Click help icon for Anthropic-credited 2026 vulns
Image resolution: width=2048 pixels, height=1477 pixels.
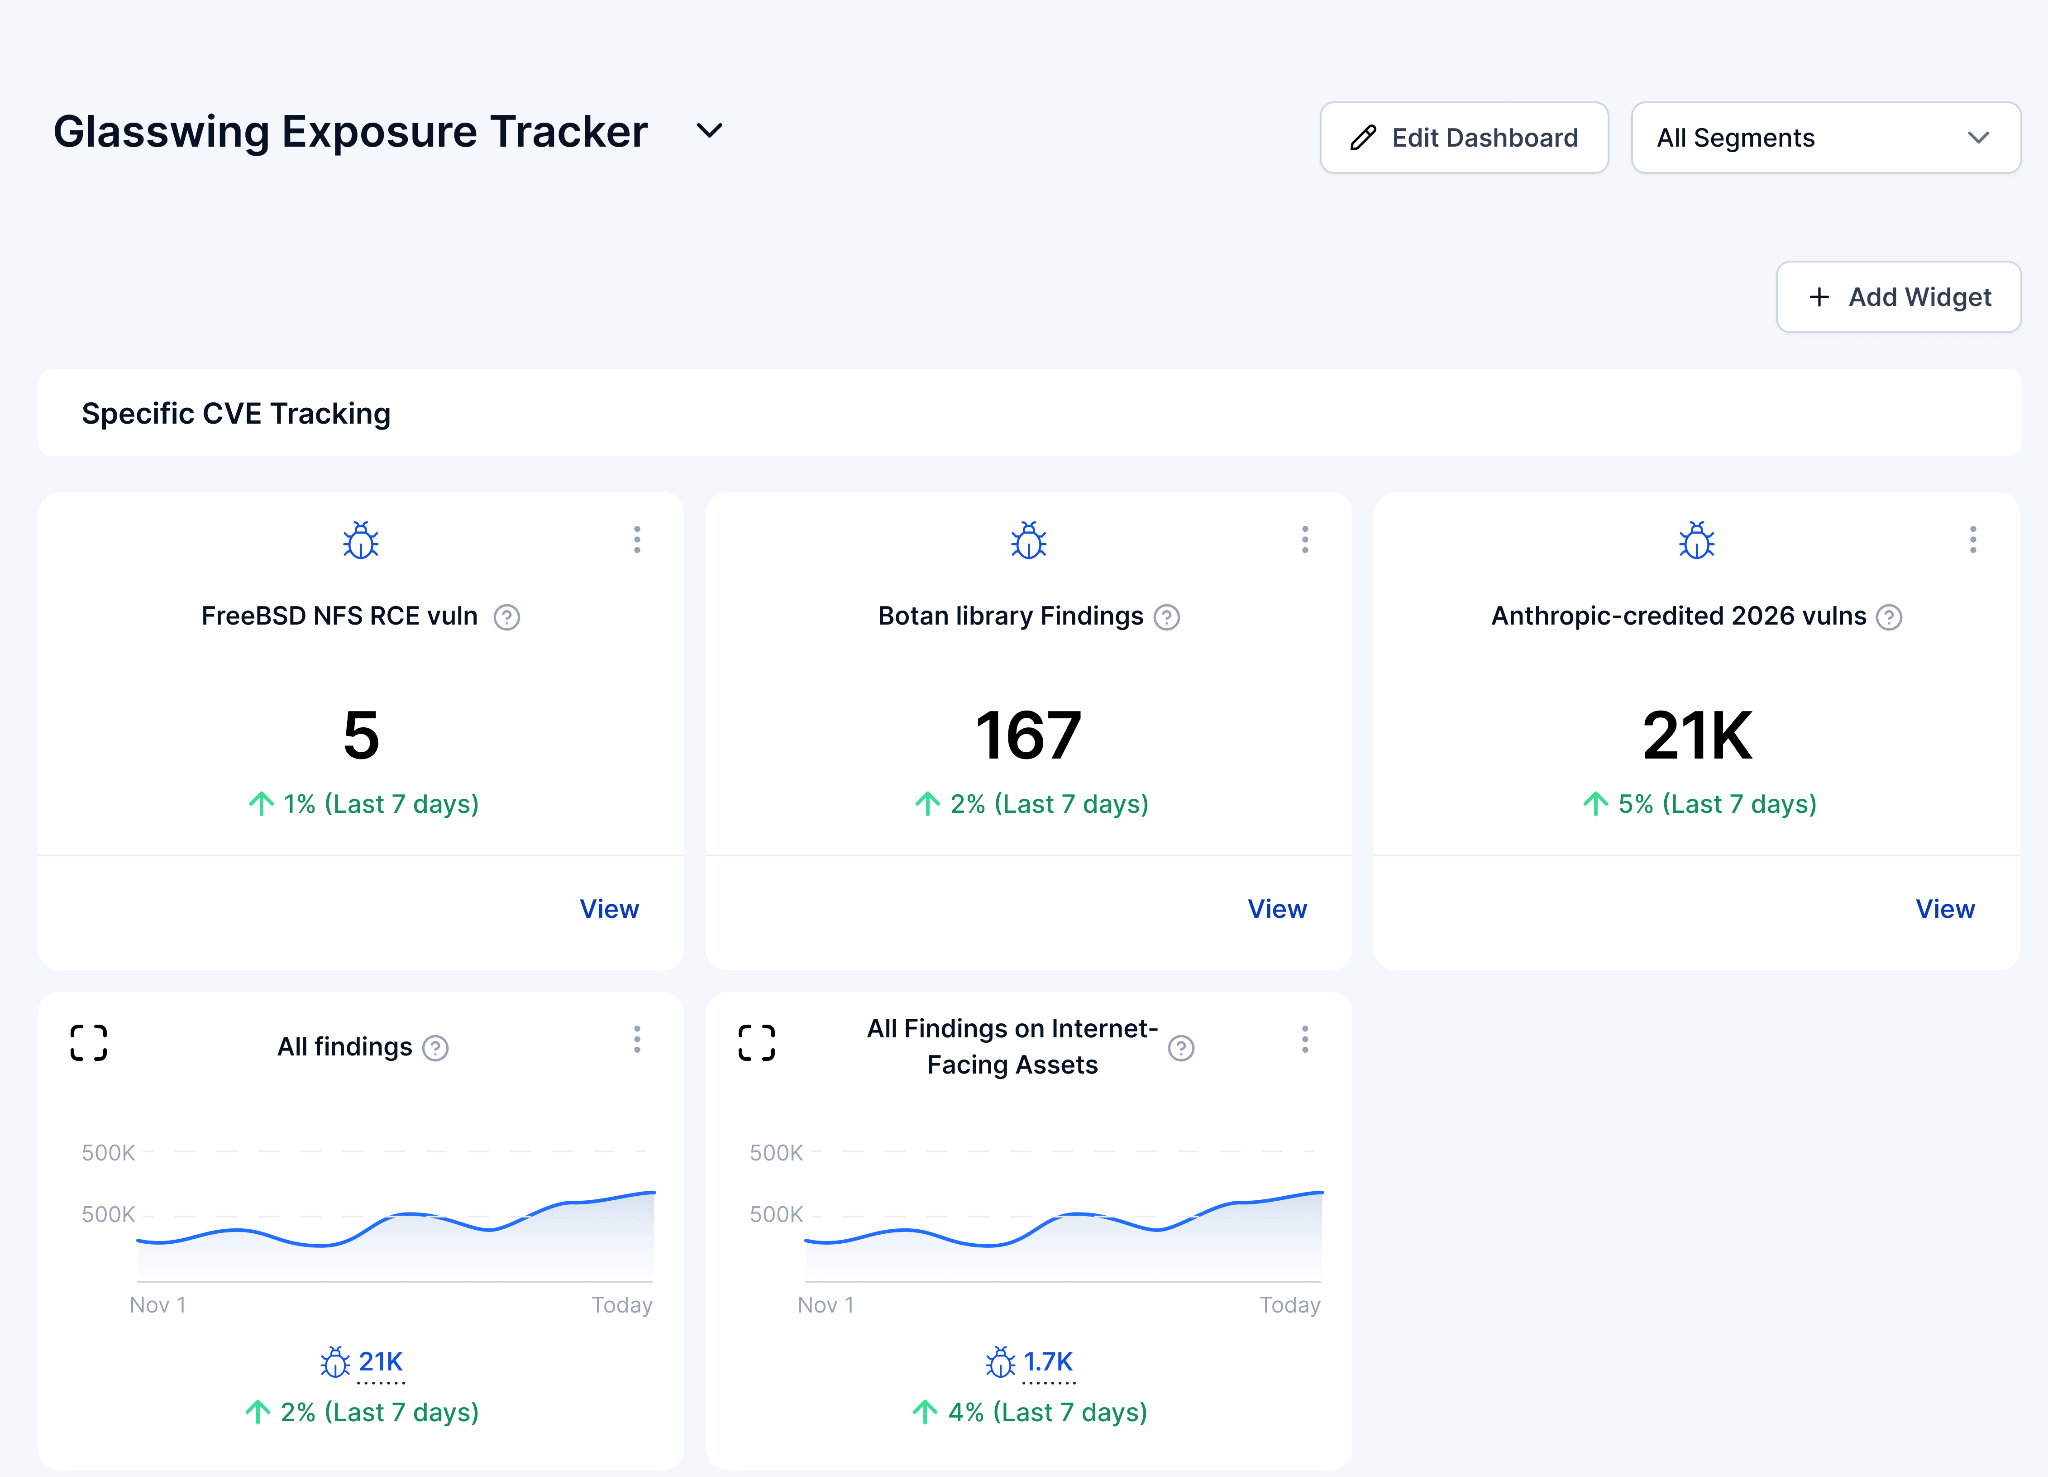point(1888,617)
